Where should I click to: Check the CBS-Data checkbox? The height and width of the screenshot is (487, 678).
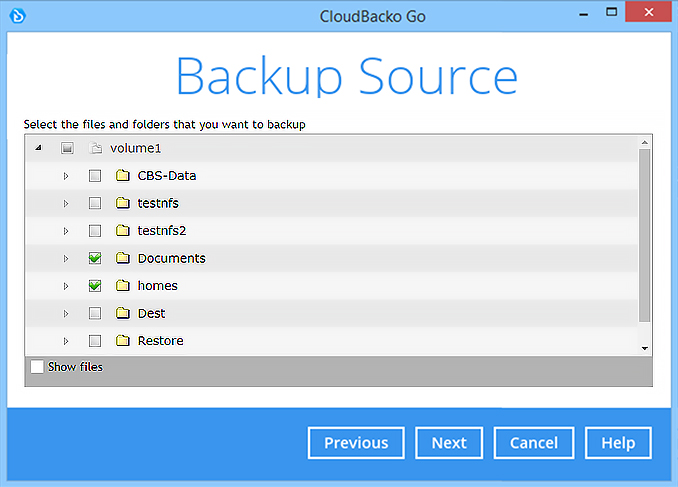click(x=95, y=176)
